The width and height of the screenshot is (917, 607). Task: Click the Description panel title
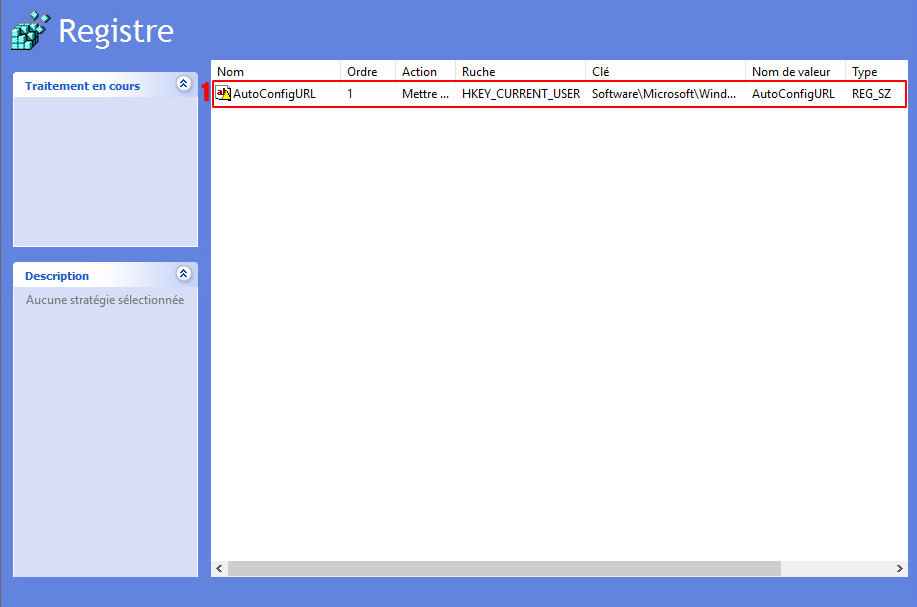tap(57, 276)
